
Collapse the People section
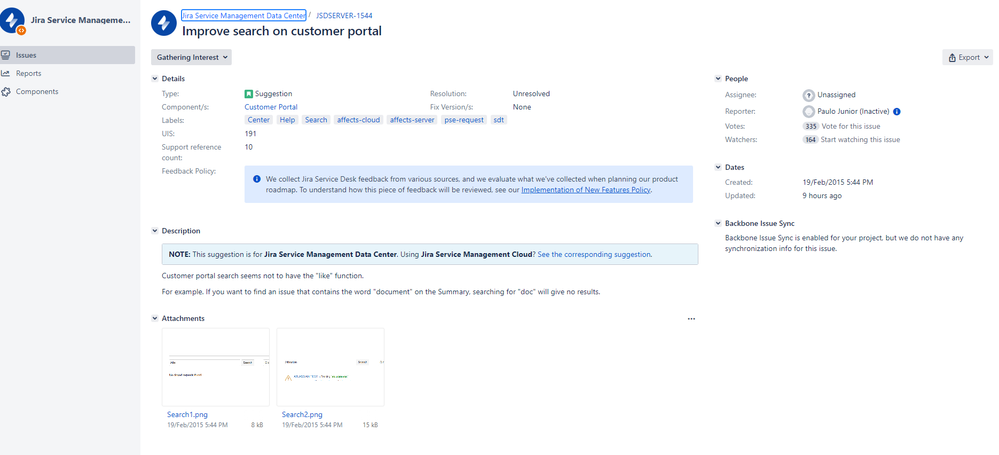pos(718,79)
